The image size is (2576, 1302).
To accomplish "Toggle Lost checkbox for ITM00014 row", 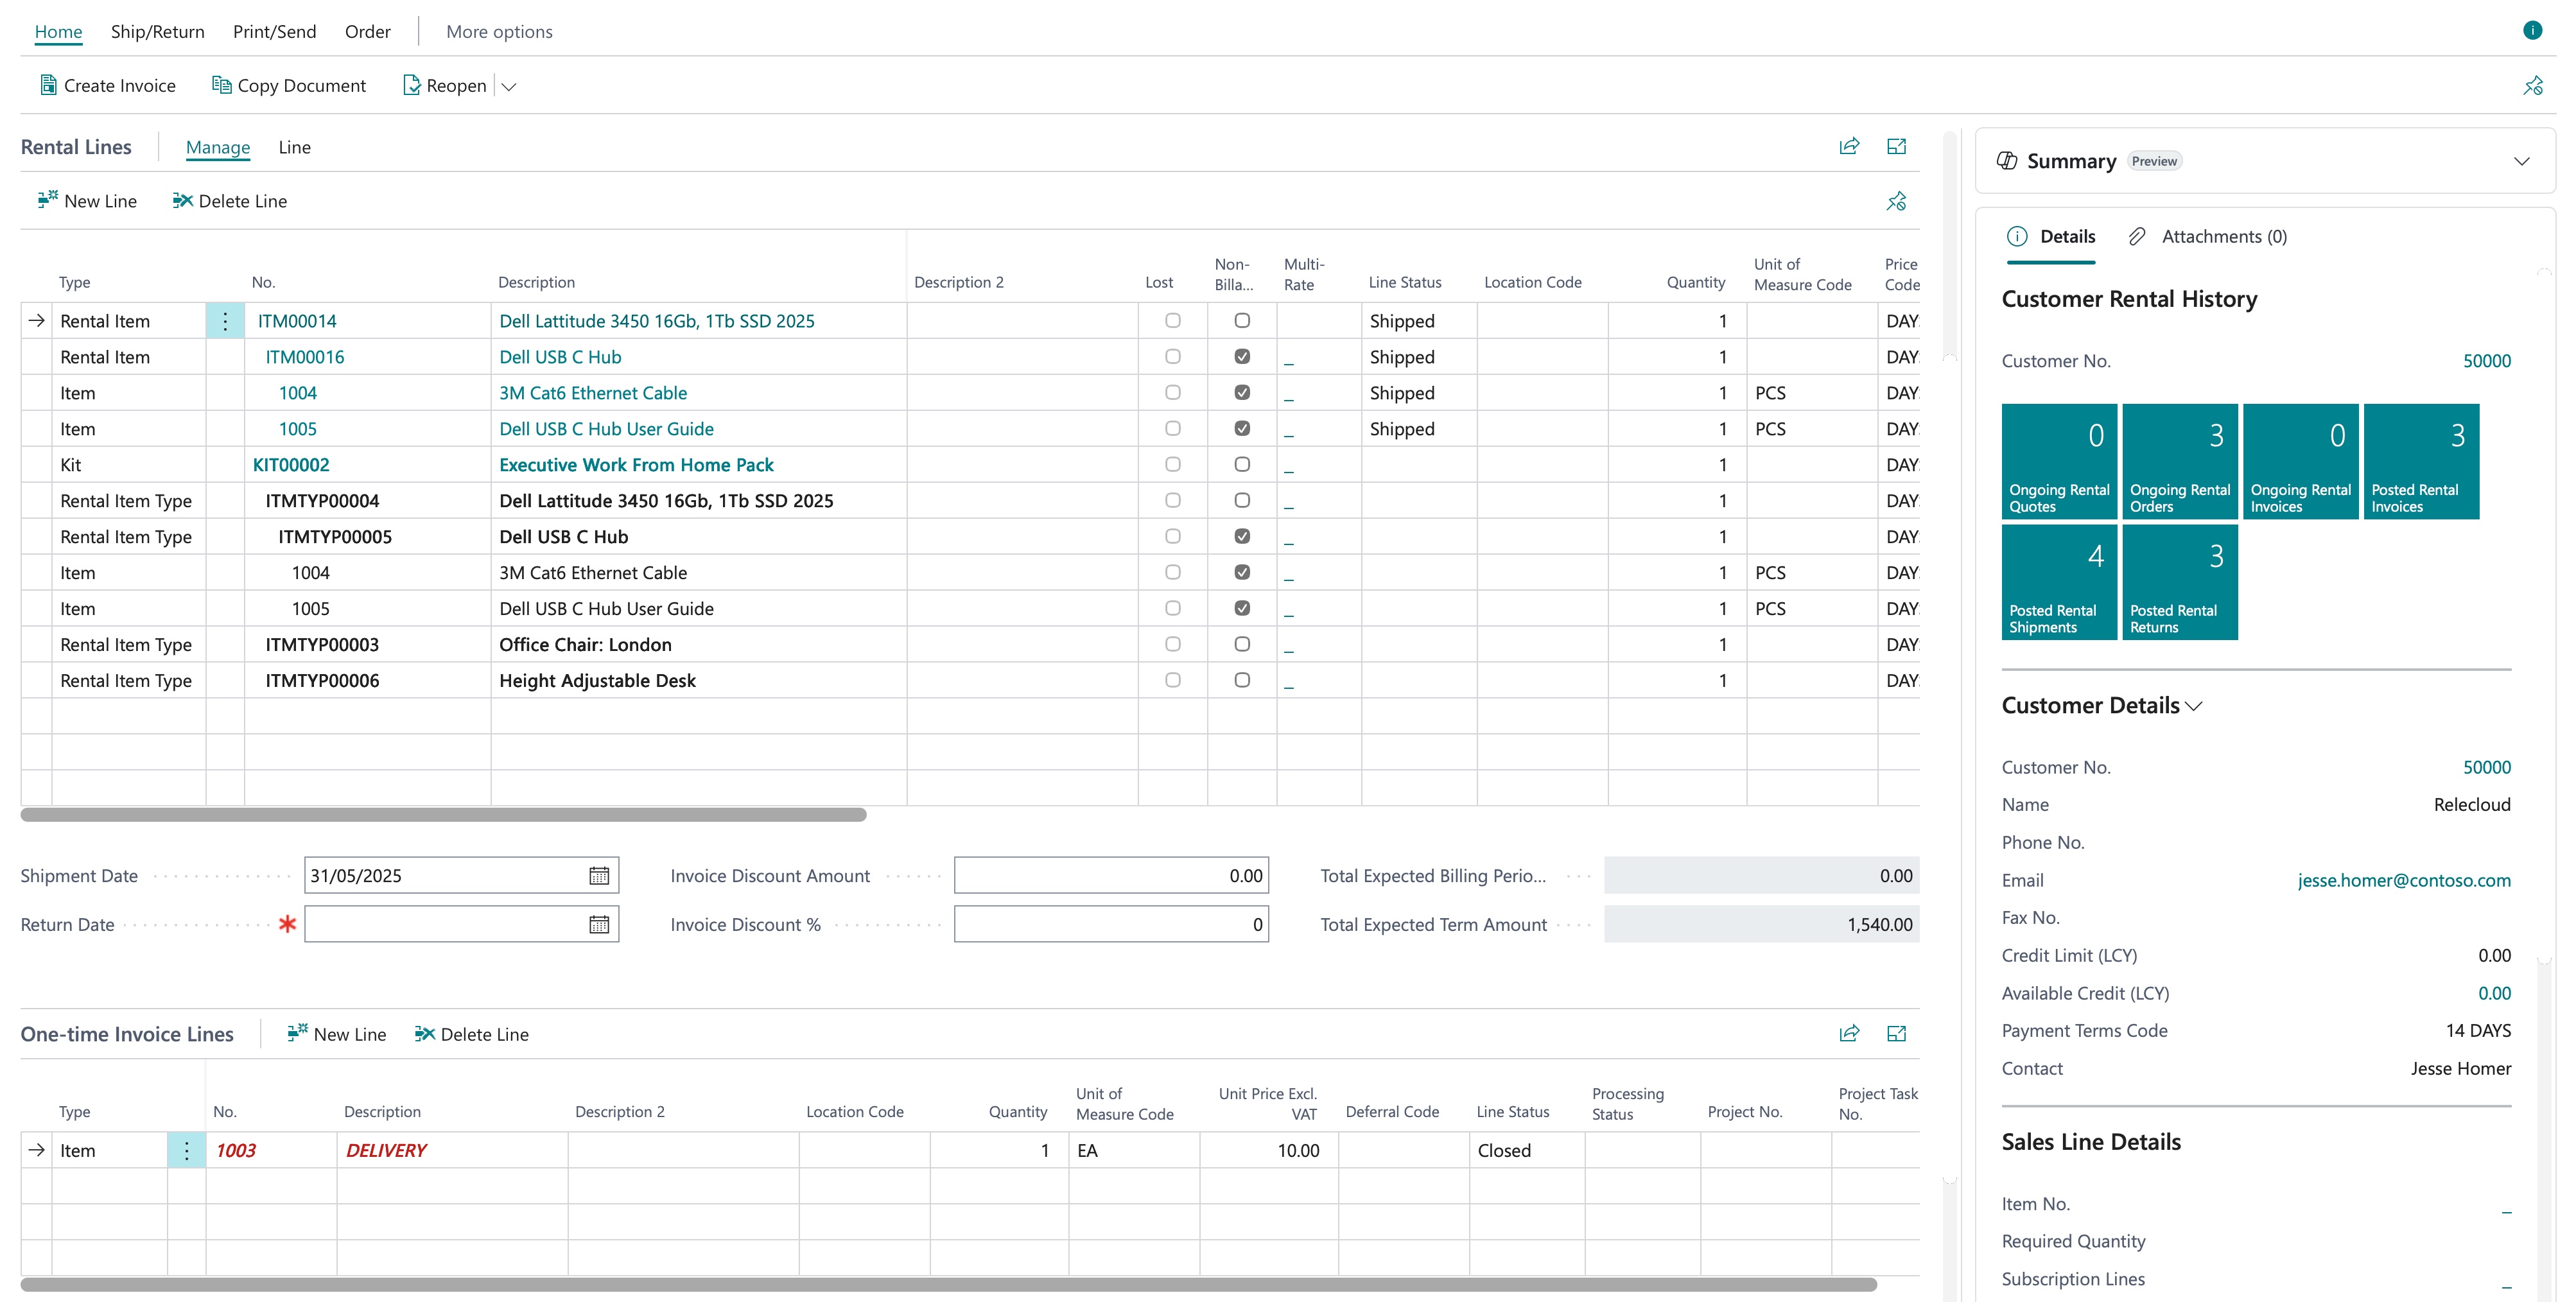I will [x=1173, y=321].
